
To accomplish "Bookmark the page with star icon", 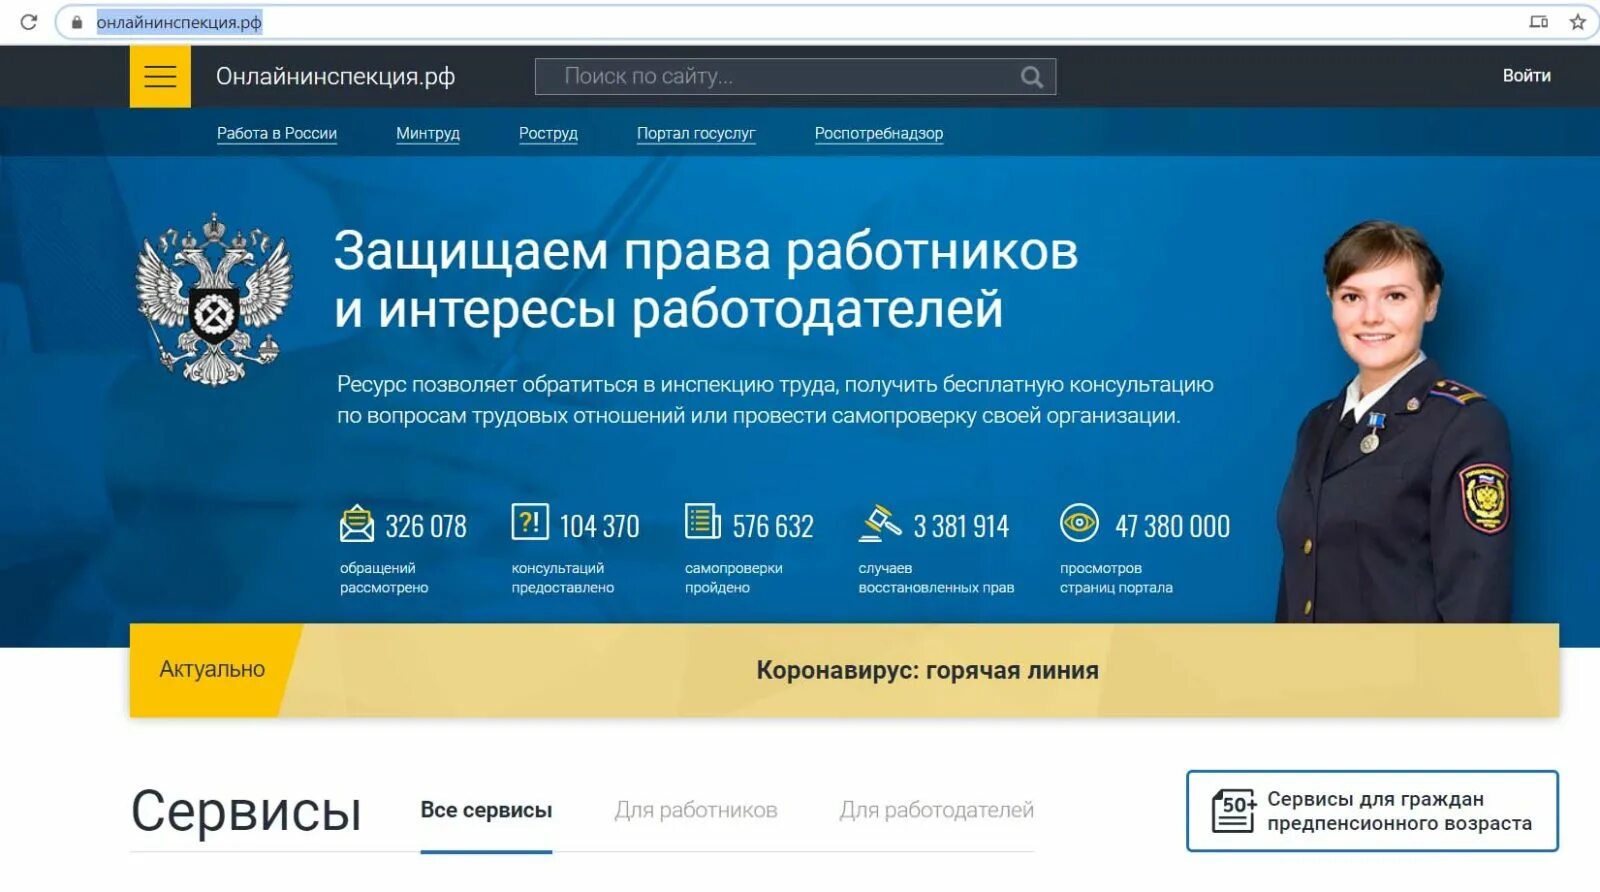I will [1577, 22].
